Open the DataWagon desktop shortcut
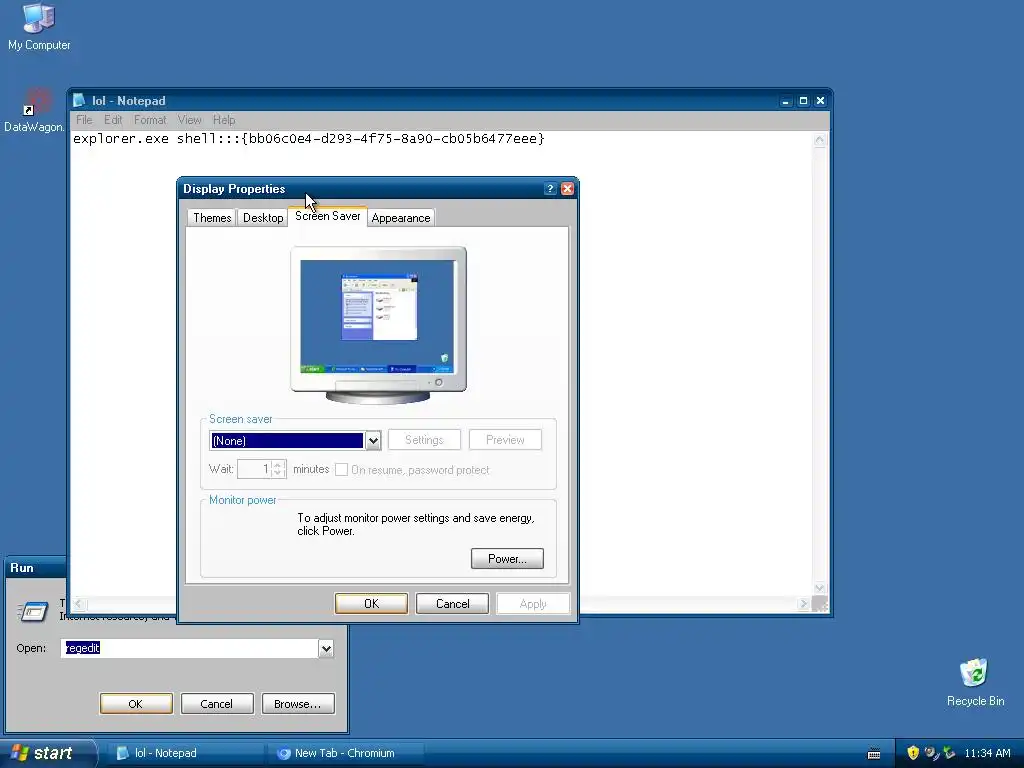Screen dimensions: 1024x768 coord(34,110)
